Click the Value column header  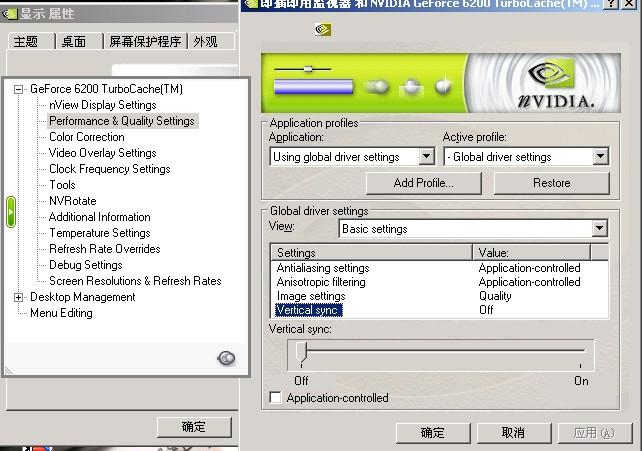click(x=531, y=253)
